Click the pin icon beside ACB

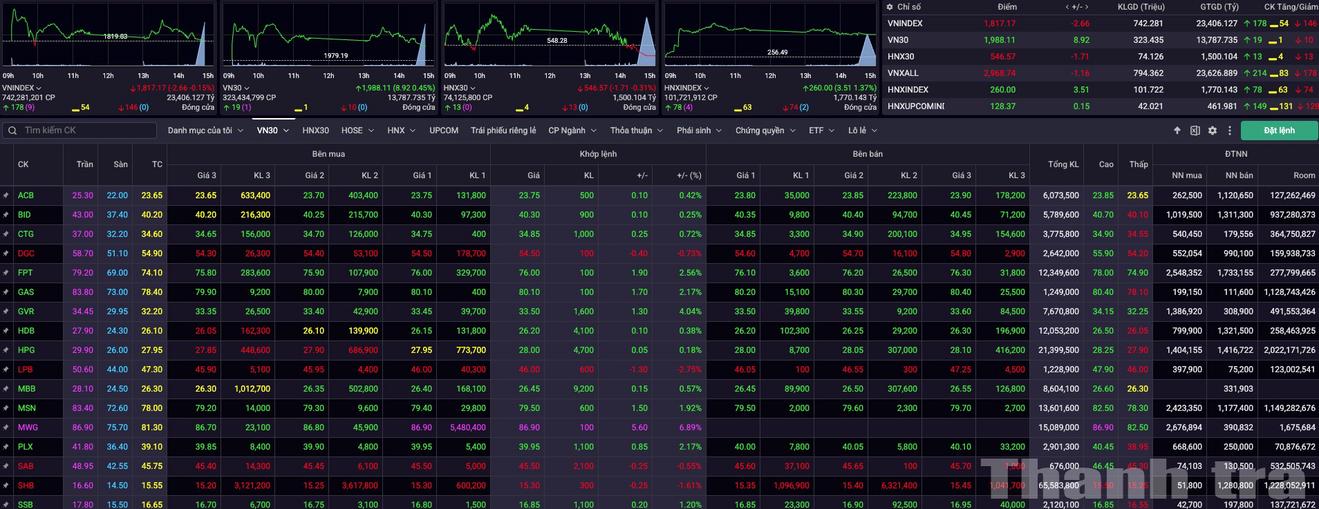[6, 196]
